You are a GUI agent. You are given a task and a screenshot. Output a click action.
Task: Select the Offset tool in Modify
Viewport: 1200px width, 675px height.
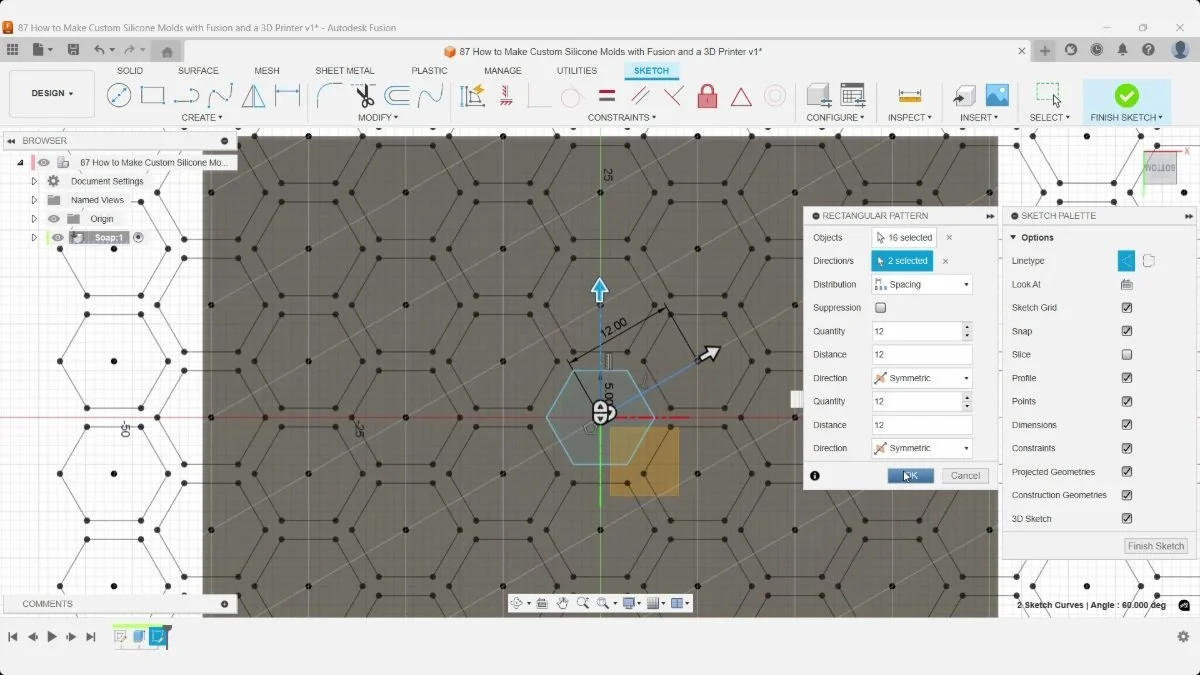[x=397, y=96]
